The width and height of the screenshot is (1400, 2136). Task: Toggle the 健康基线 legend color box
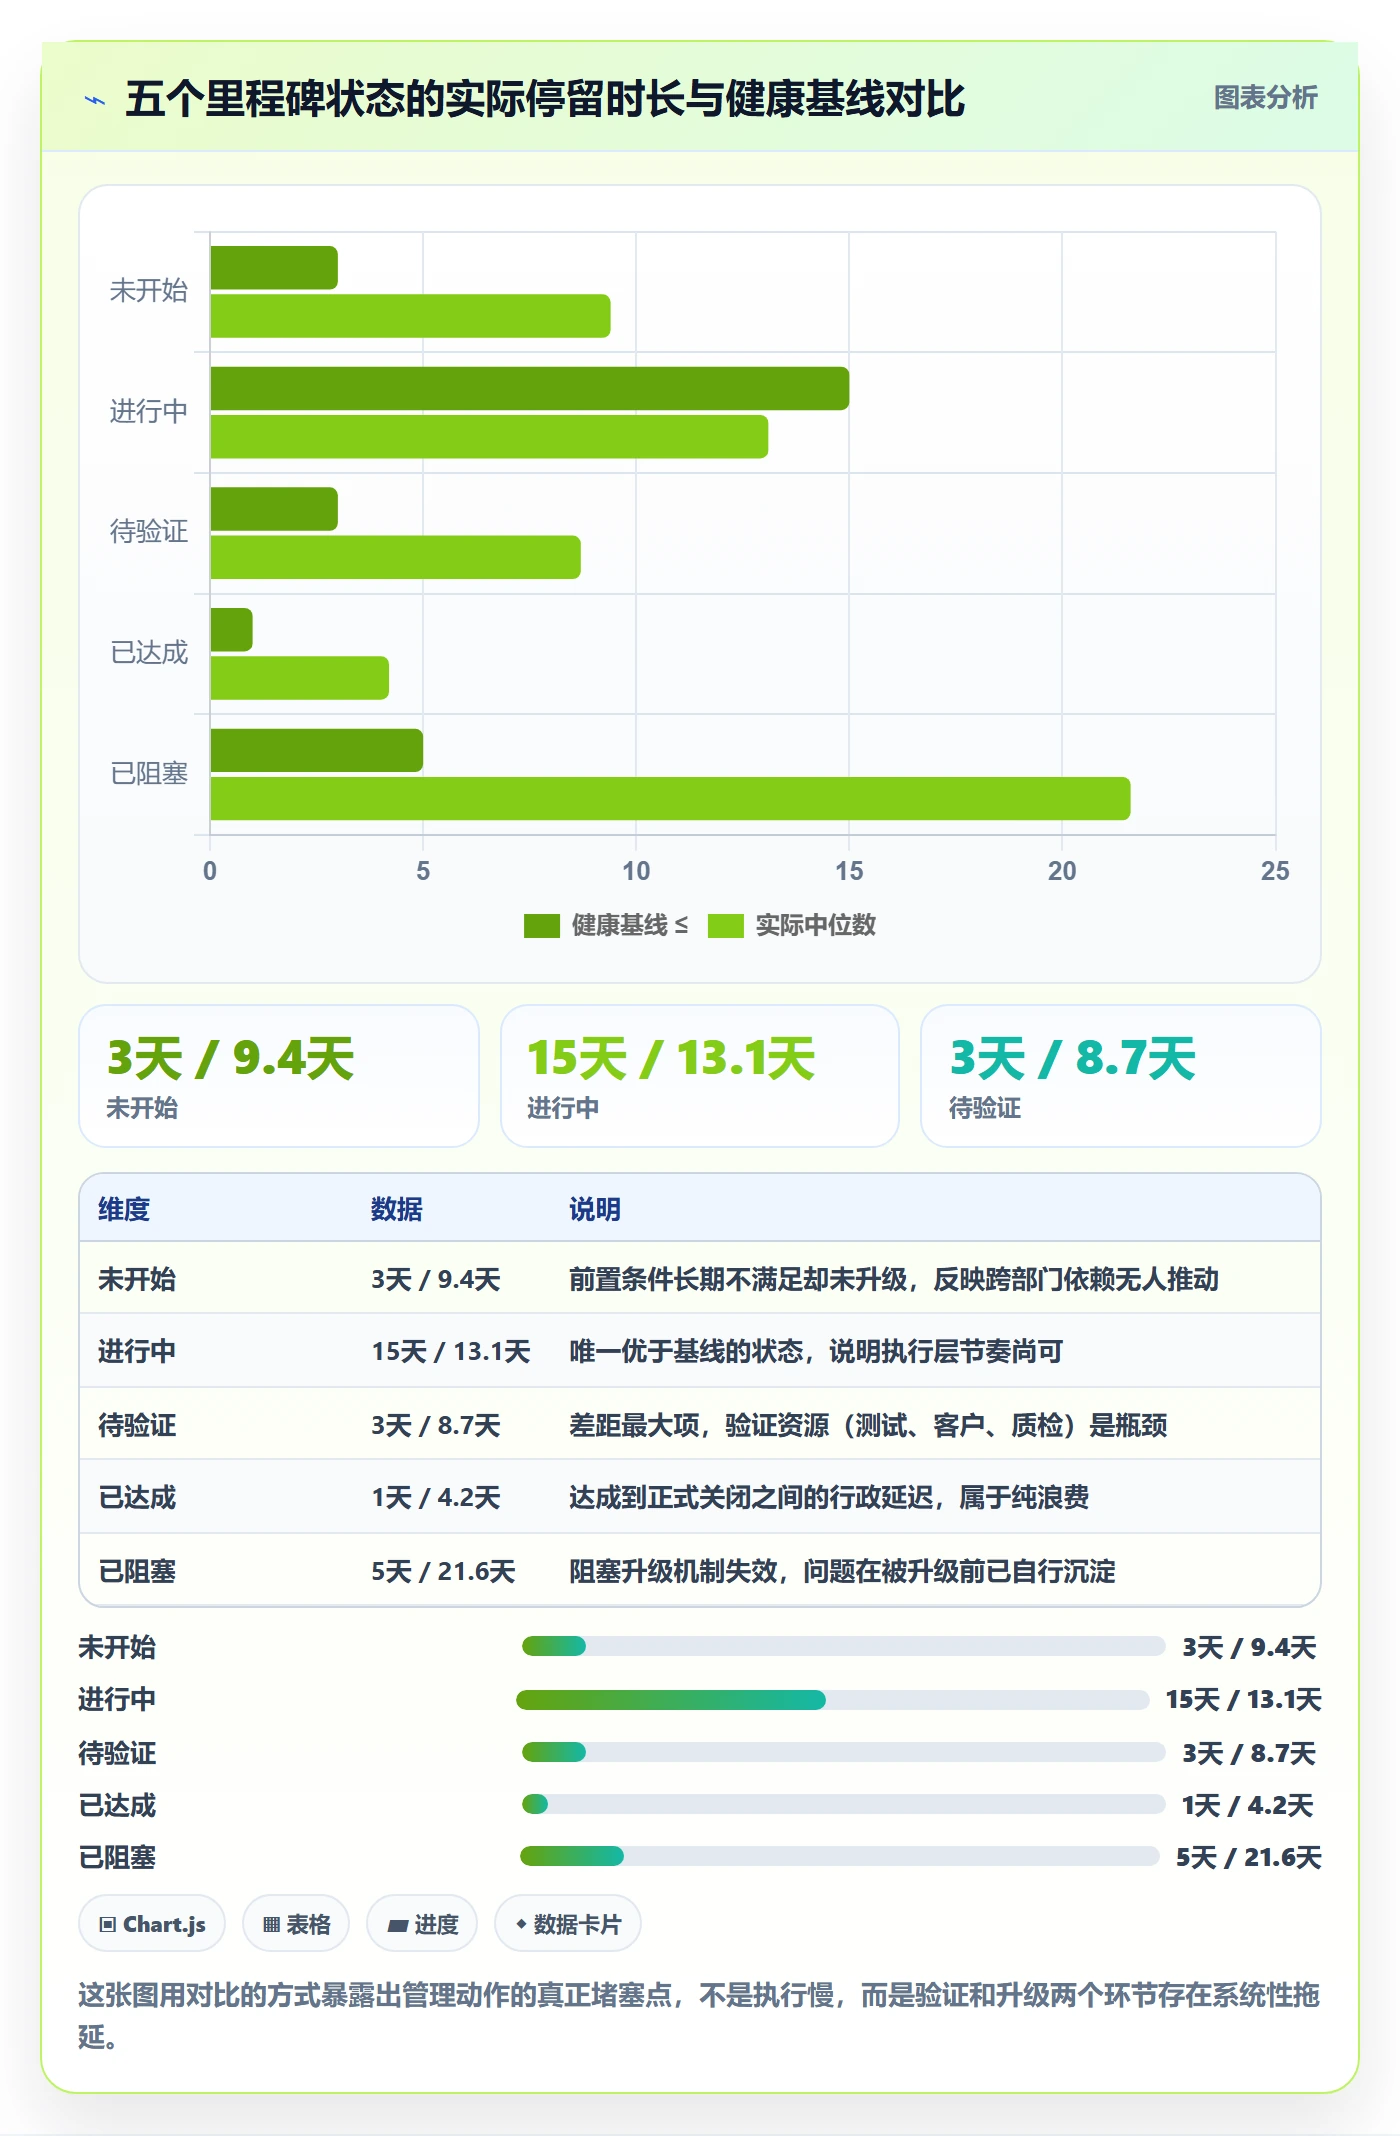pyautogui.click(x=541, y=926)
